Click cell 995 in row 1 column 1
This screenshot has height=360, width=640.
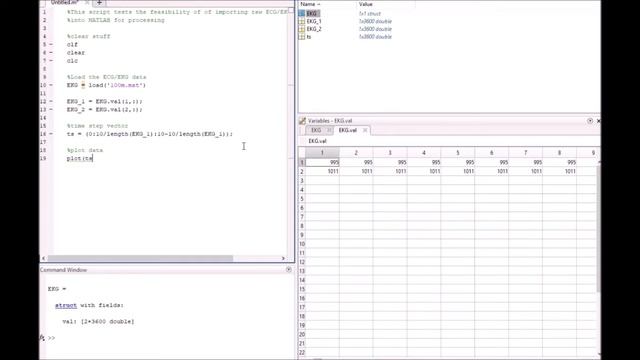[322, 162]
